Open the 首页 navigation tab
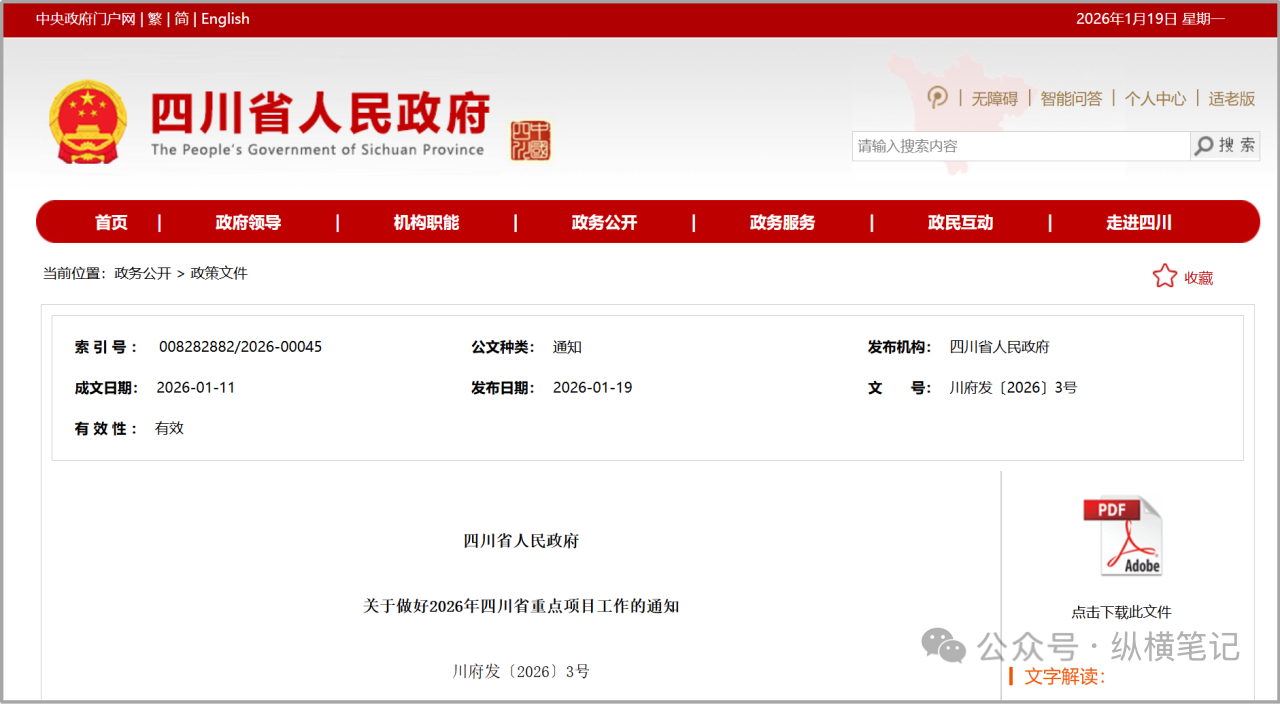The width and height of the screenshot is (1280, 705). coord(111,222)
